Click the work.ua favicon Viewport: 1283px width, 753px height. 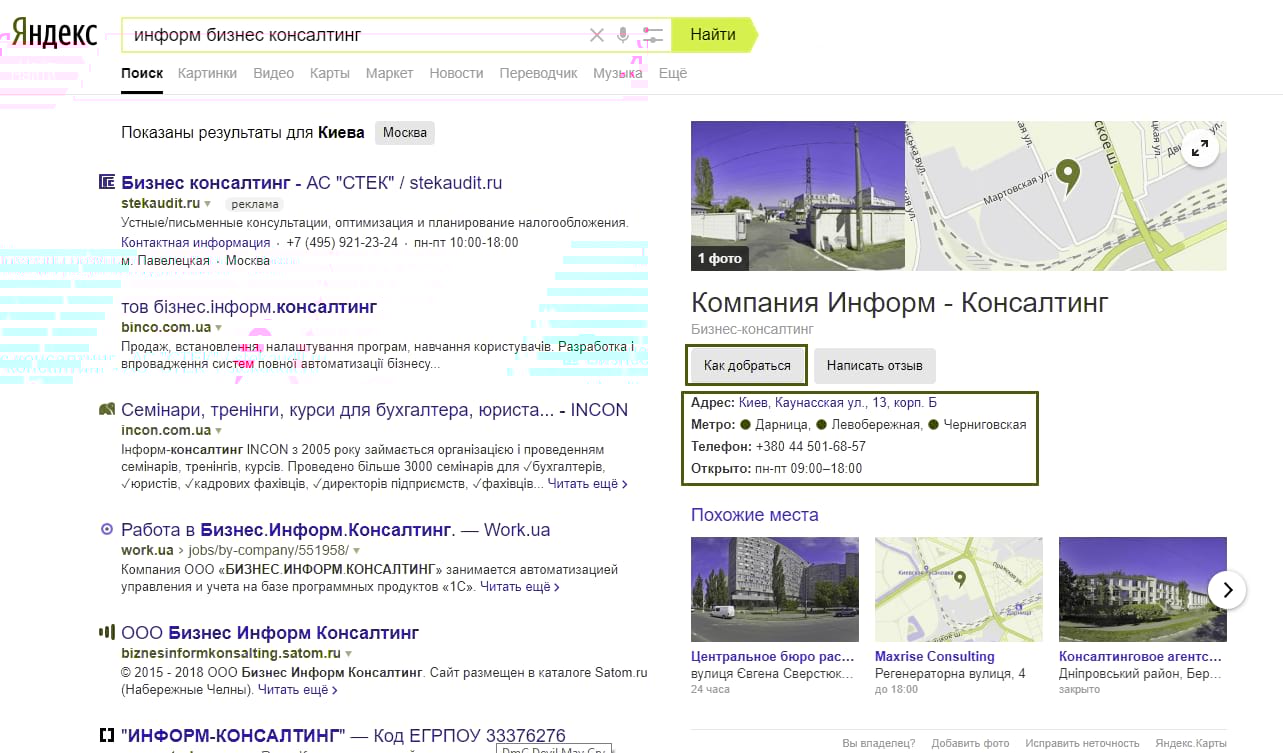click(x=107, y=530)
